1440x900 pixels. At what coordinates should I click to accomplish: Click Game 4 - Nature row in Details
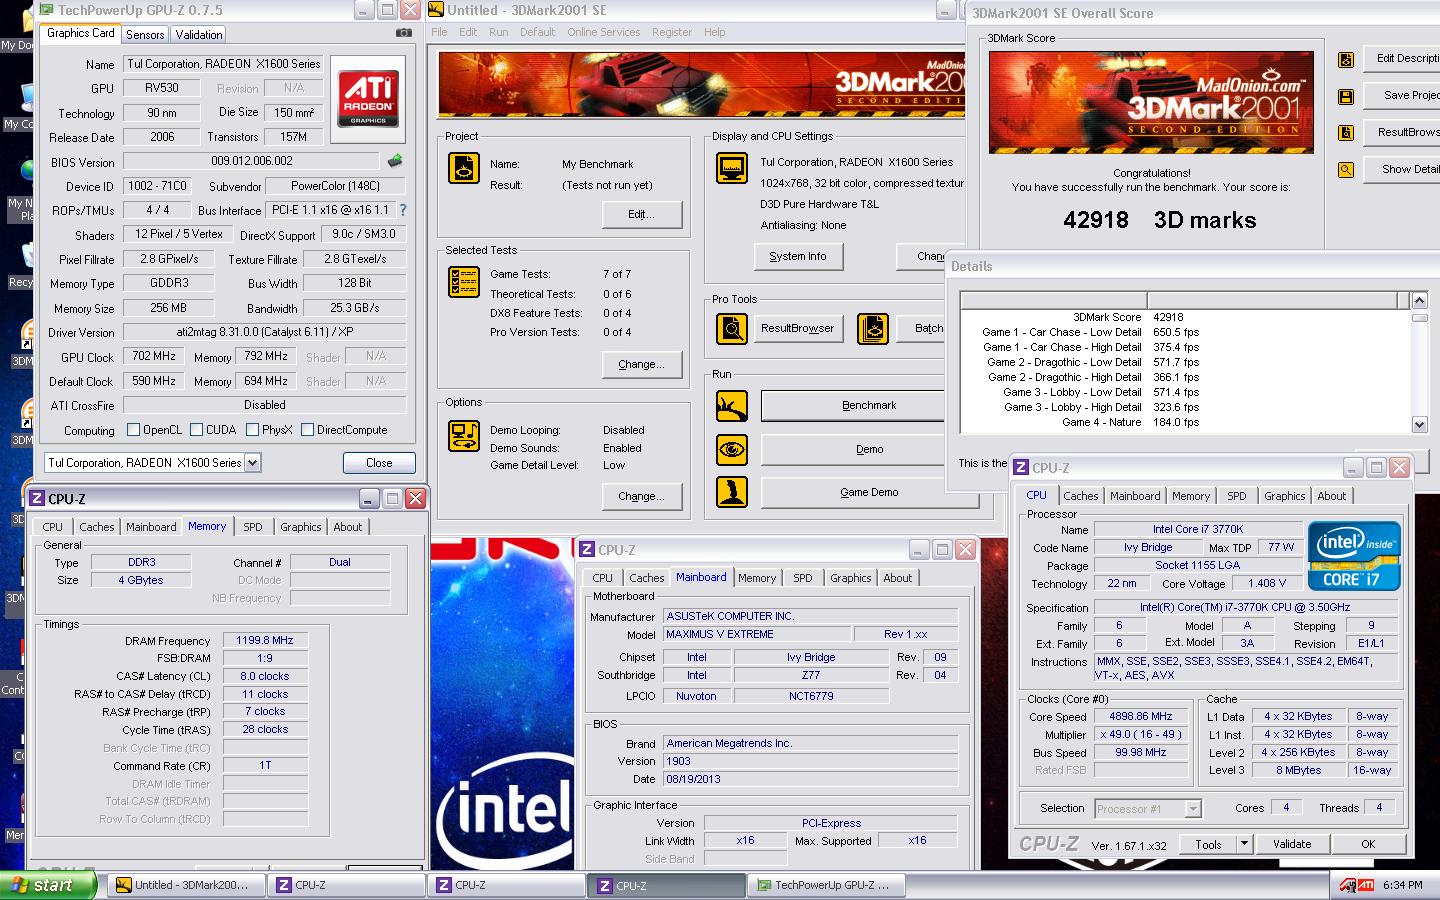(x=1184, y=422)
